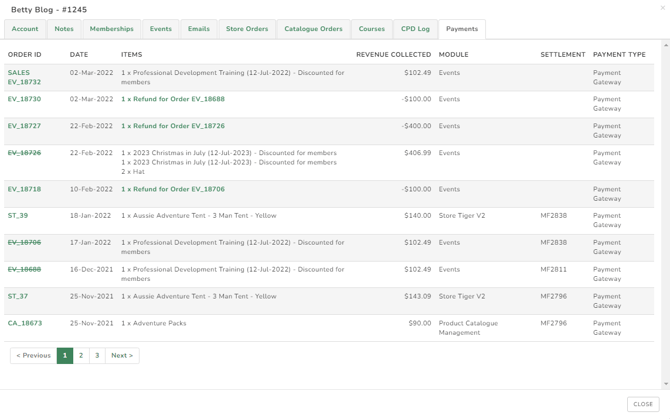
Task: View the Refund for Order EV_18706 item
Action: 173,189
